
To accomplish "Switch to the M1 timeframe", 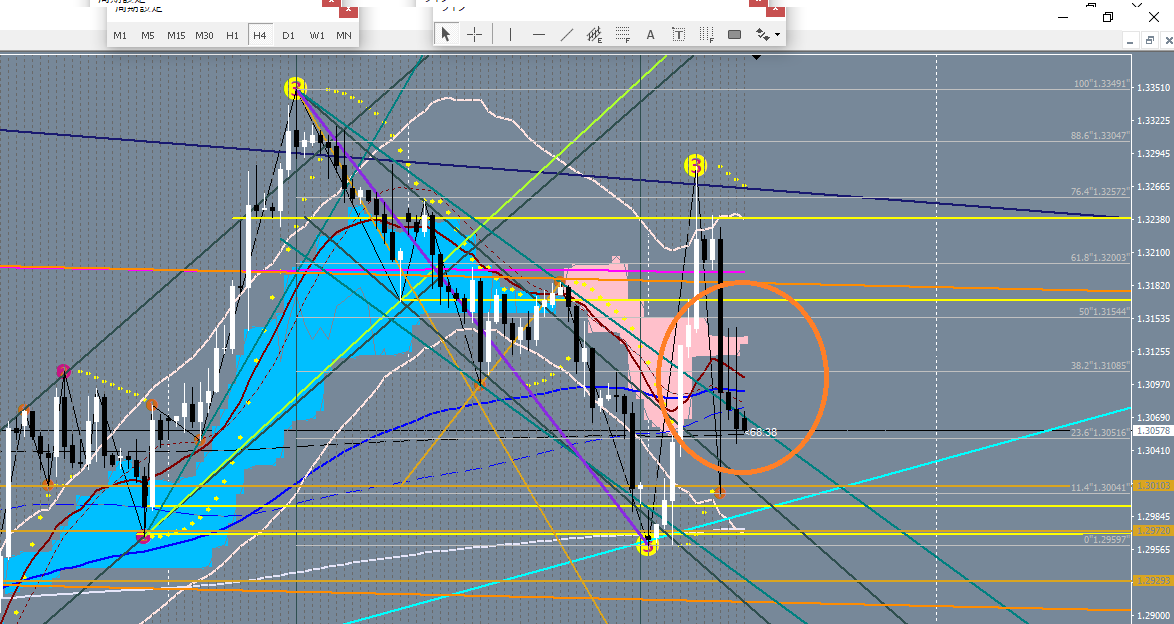I will tap(120, 35).
